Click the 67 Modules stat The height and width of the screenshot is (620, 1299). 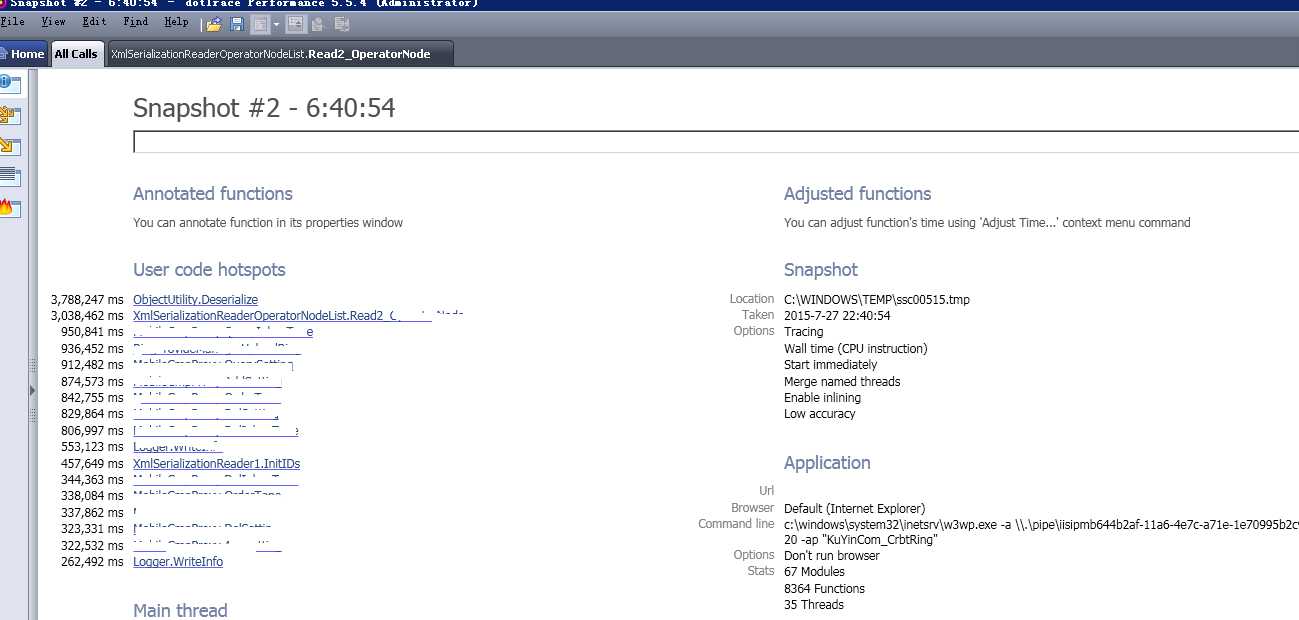(x=814, y=572)
